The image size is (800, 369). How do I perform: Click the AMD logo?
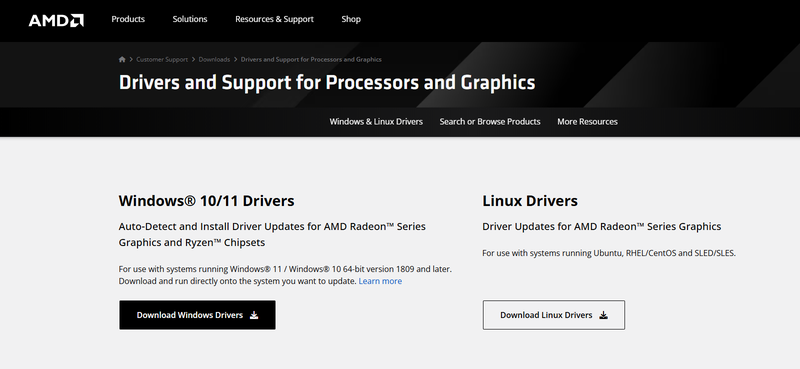click(56, 20)
